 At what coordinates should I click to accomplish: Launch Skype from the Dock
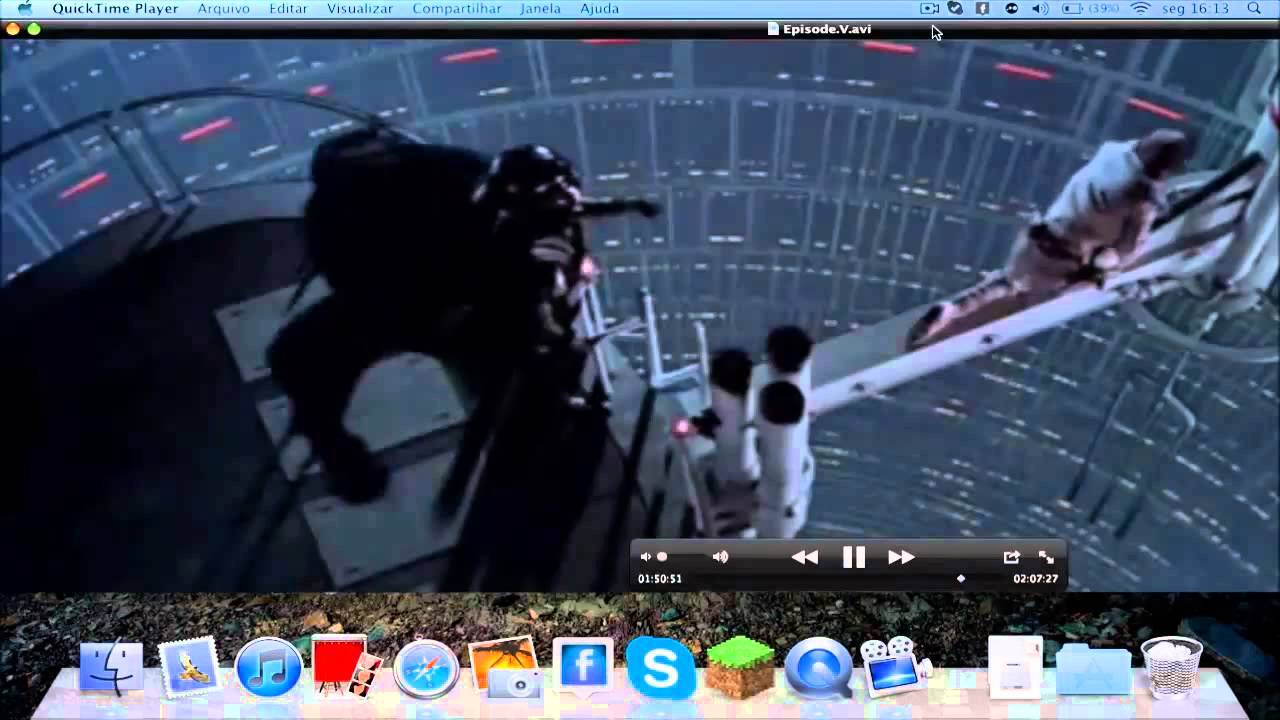pyautogui.click(x=661, y=667)
